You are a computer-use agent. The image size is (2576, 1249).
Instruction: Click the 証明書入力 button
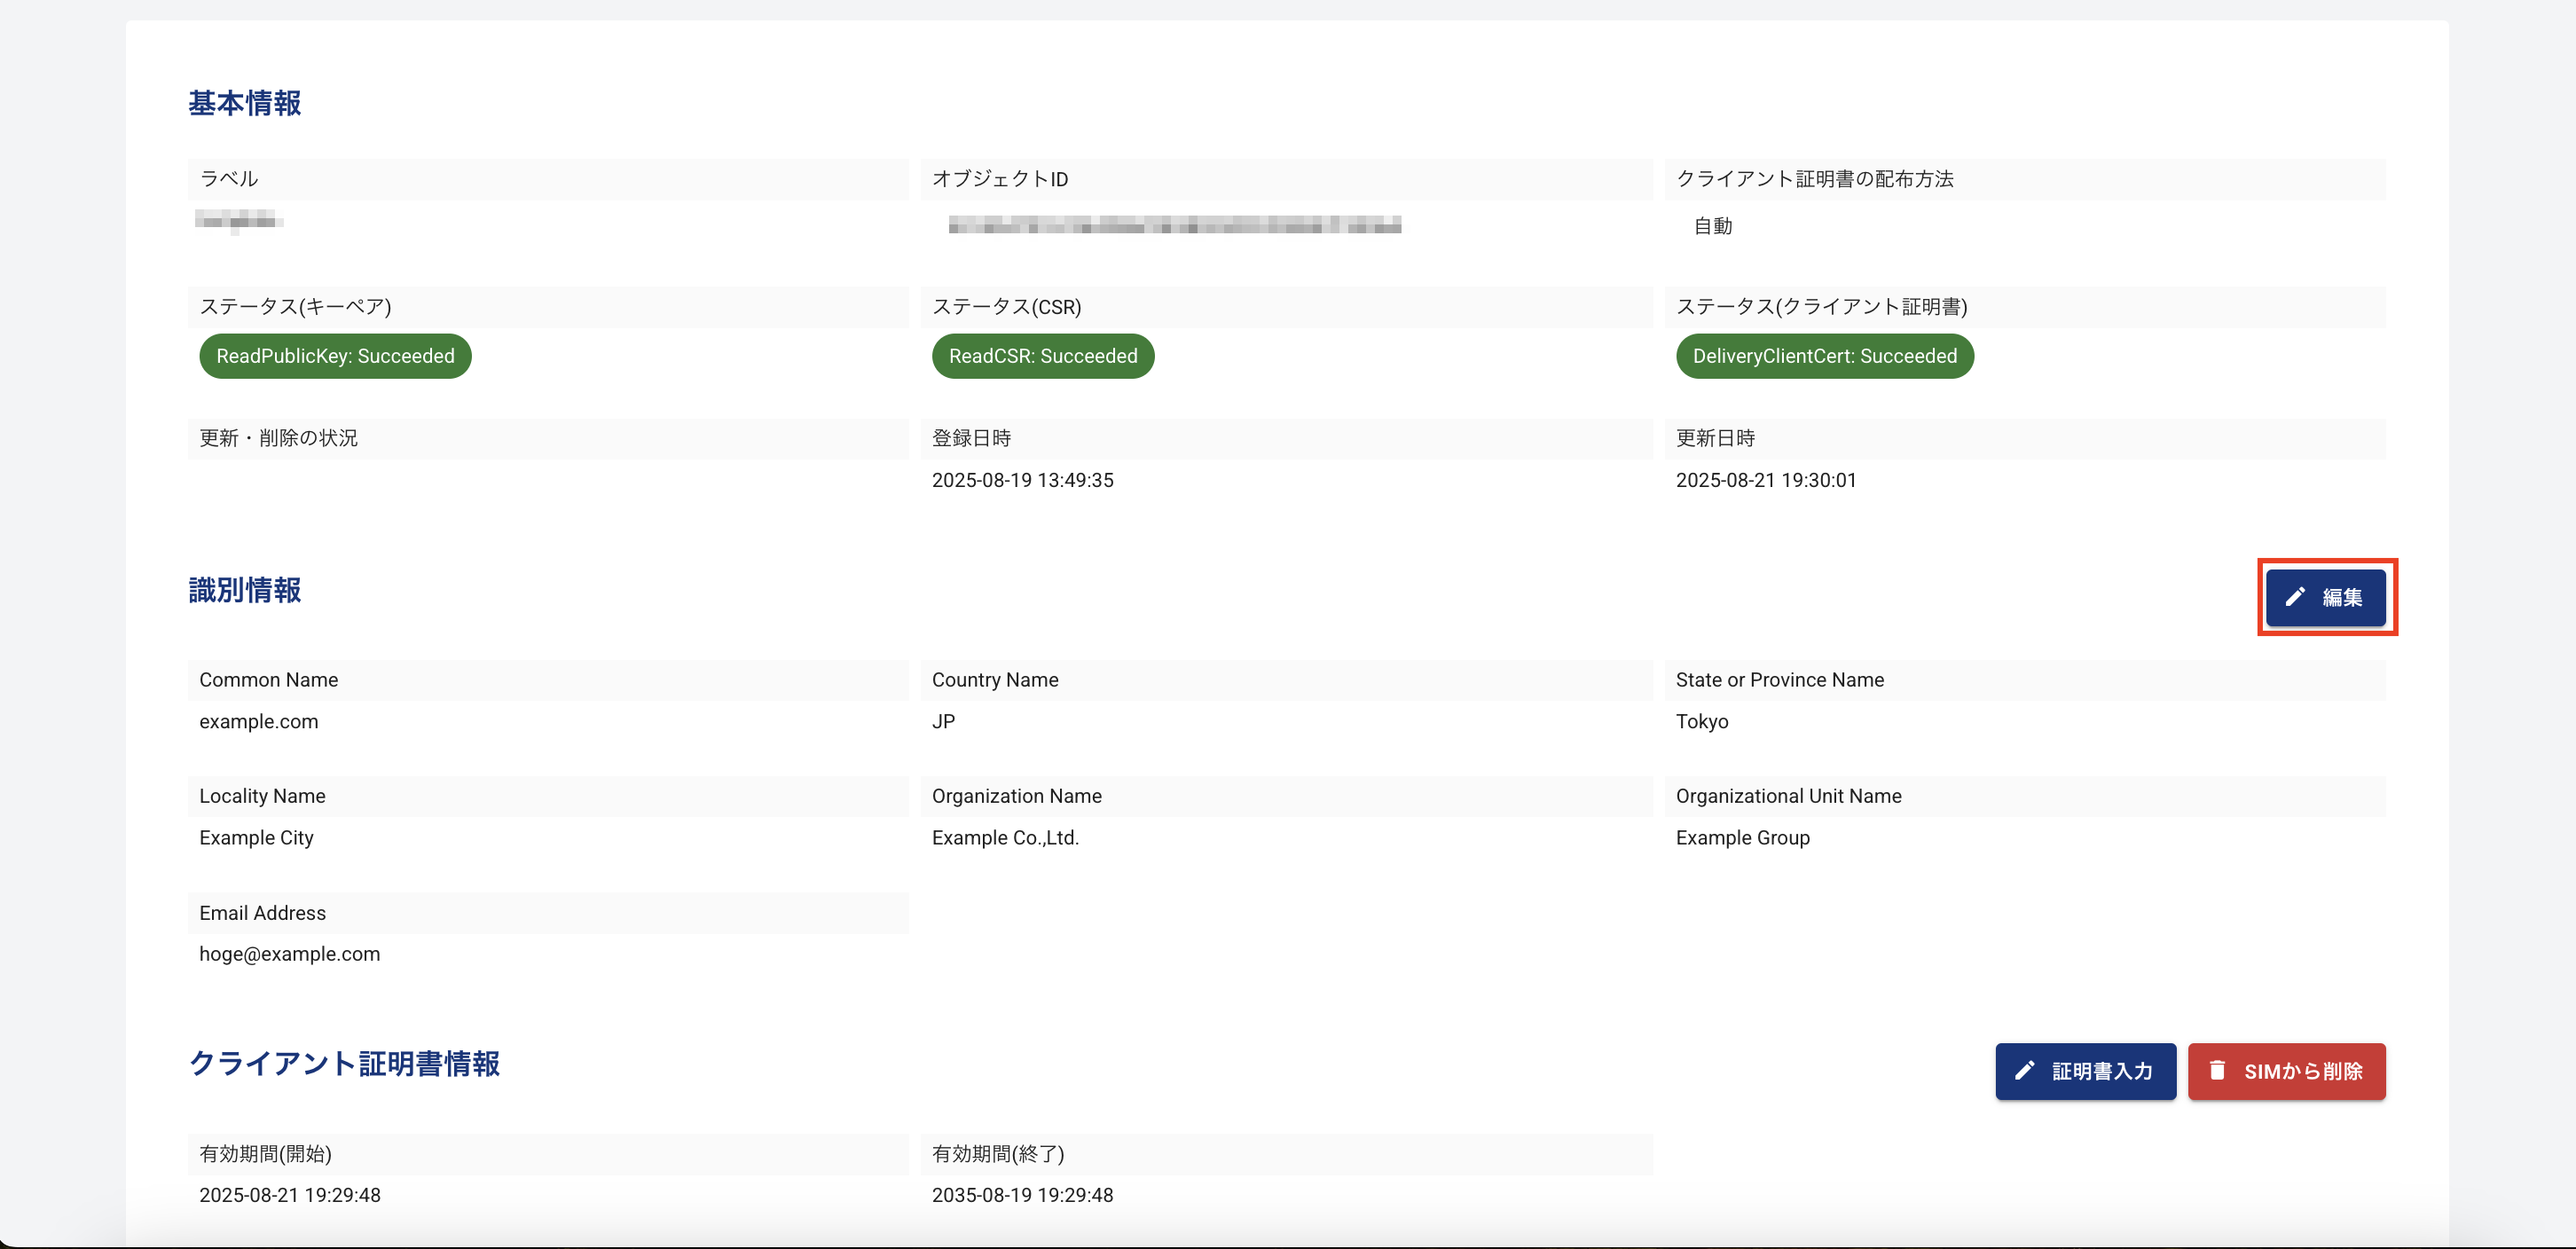[2085, 1071]
